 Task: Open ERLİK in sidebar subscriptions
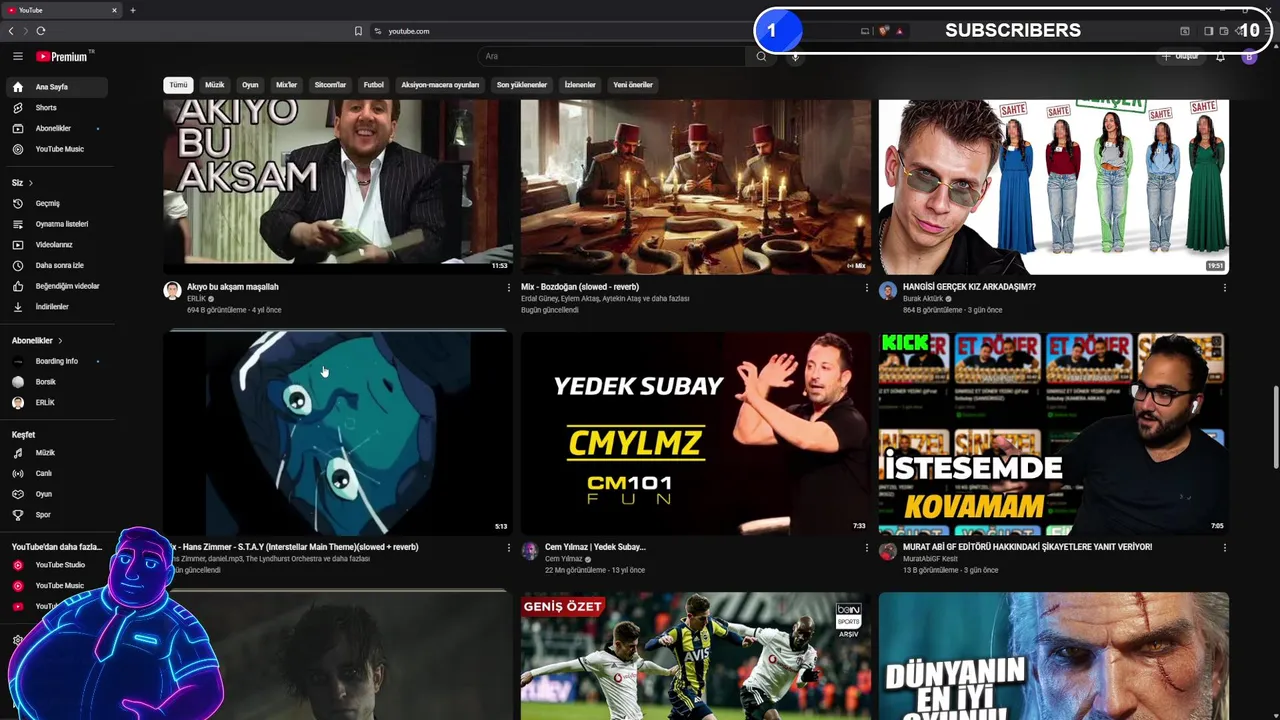[55, 403]
